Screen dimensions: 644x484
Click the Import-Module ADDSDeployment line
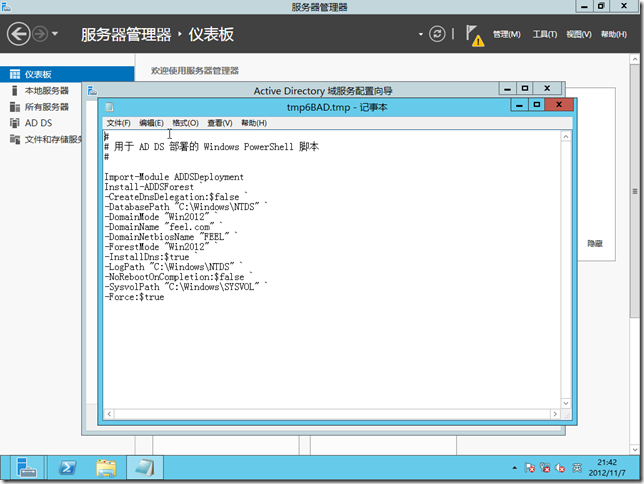(x=174, y=177)
